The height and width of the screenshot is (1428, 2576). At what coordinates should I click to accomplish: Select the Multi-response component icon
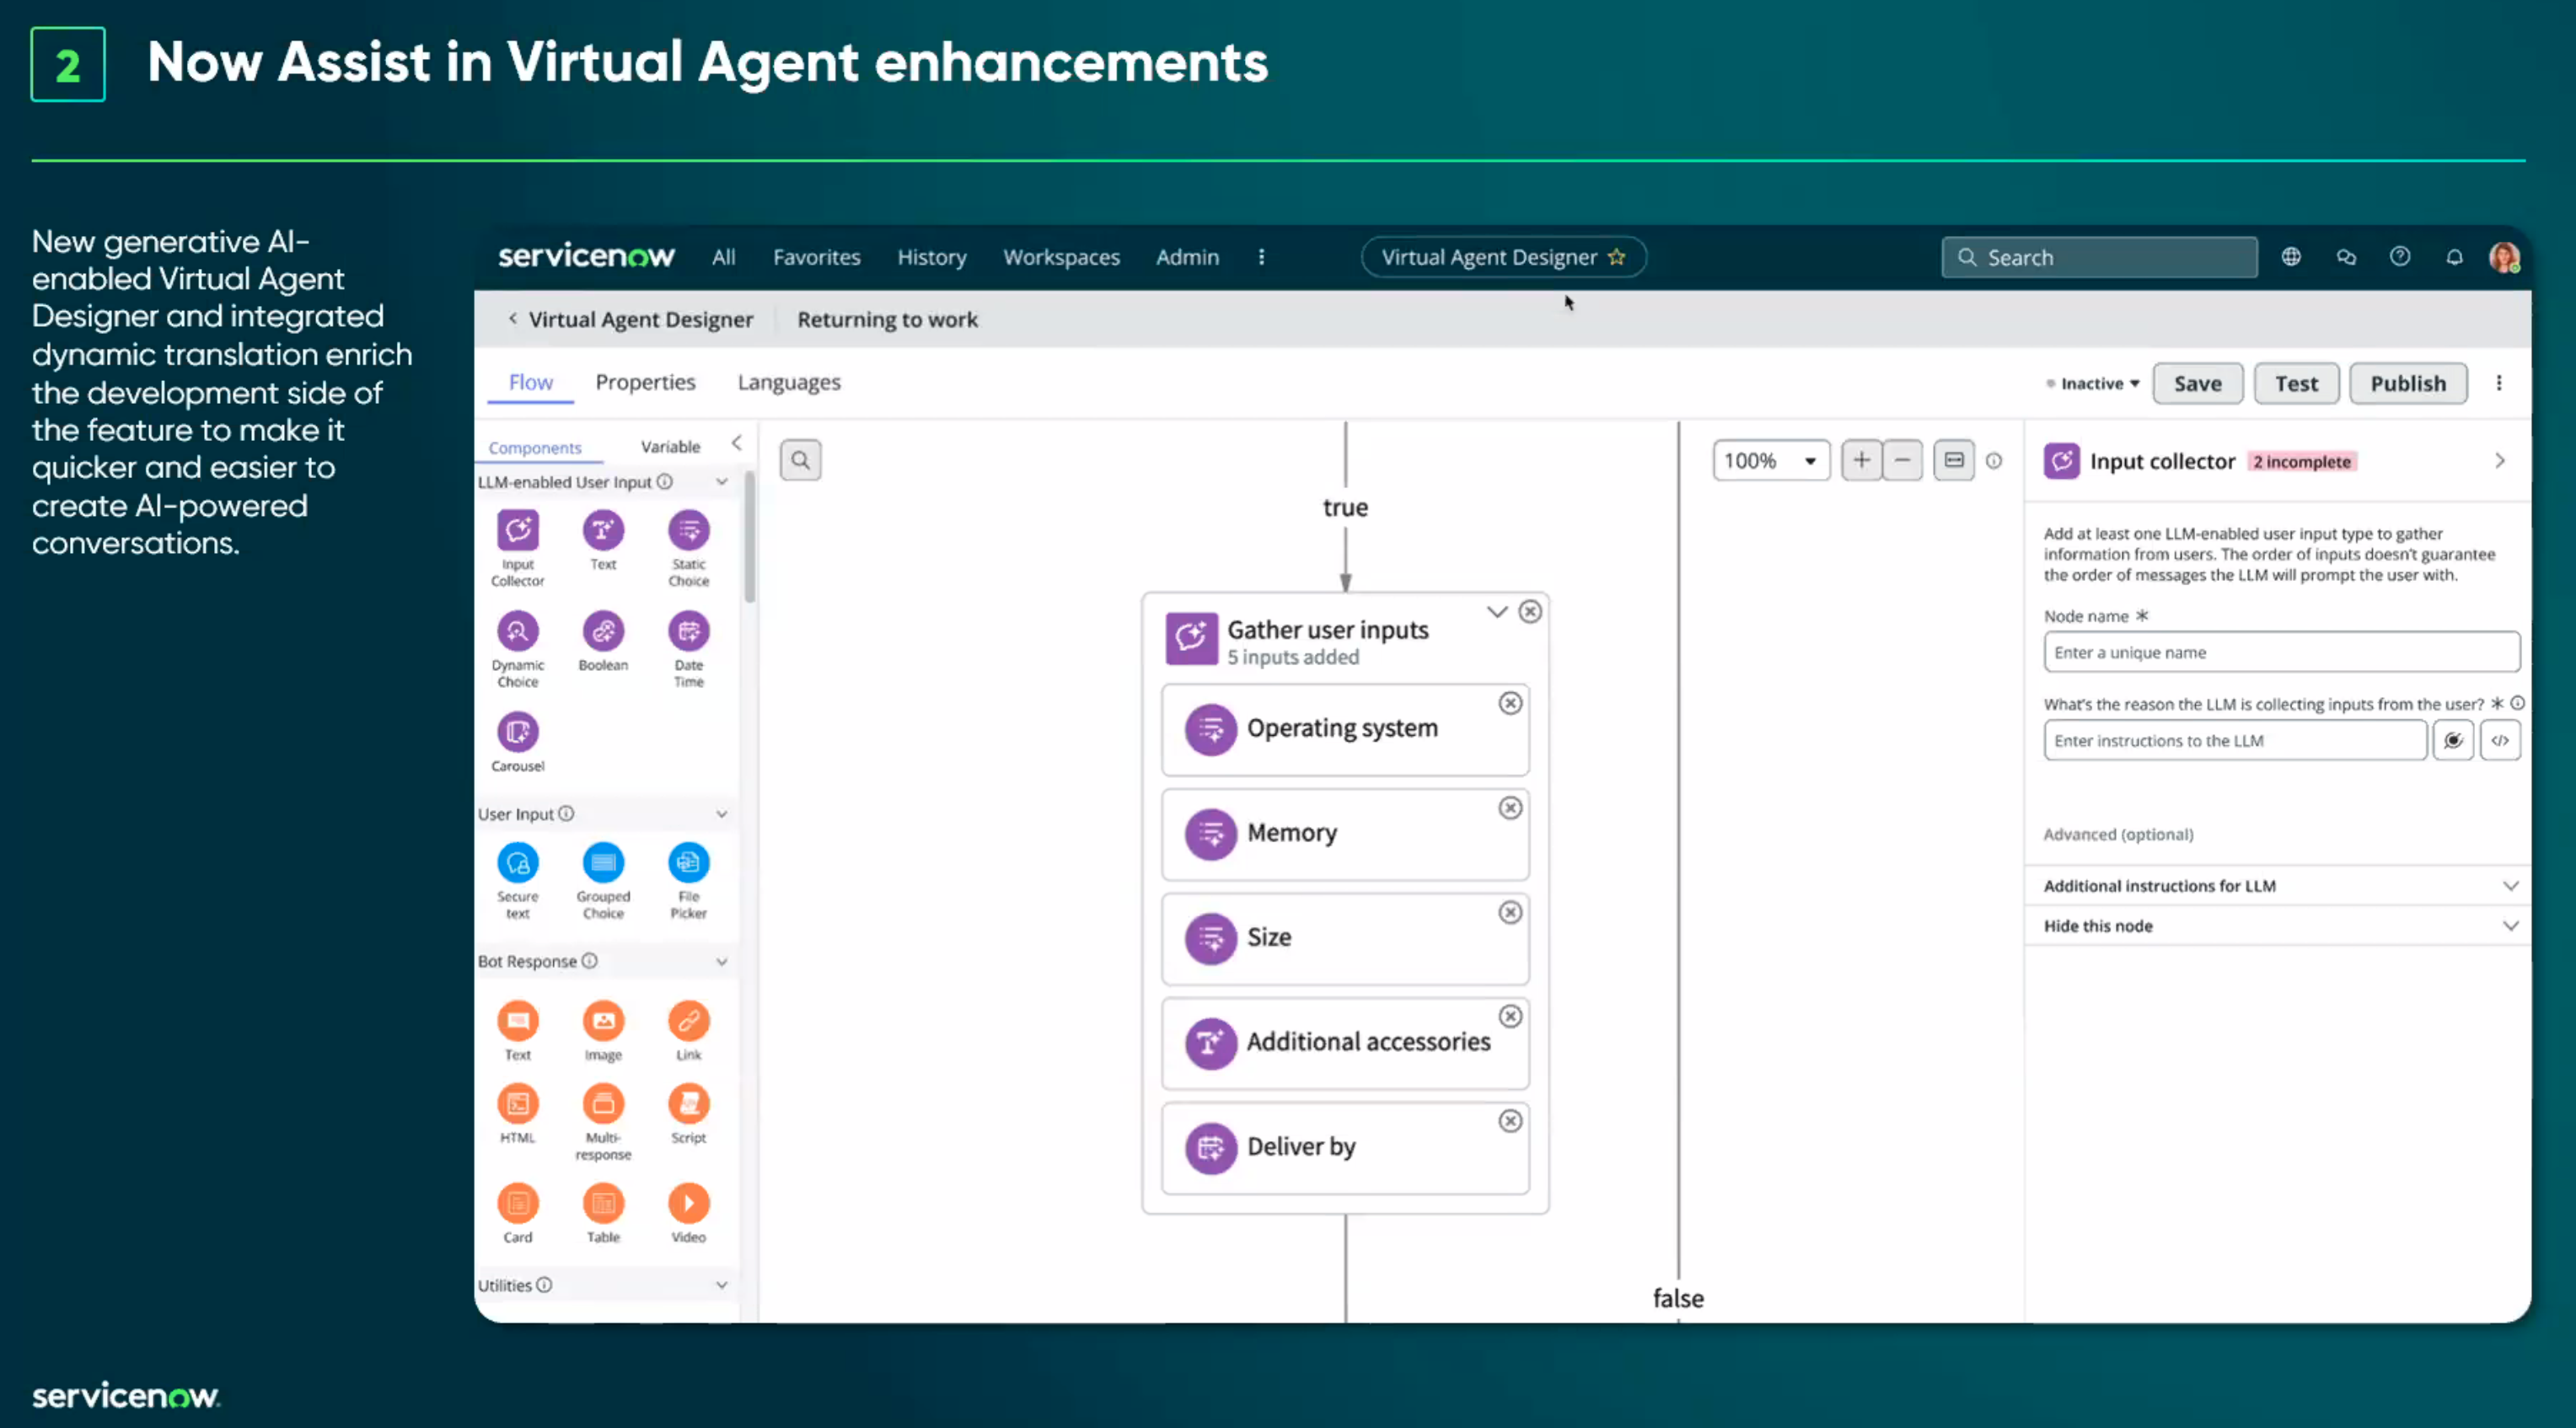click(x=603, y=1104)
